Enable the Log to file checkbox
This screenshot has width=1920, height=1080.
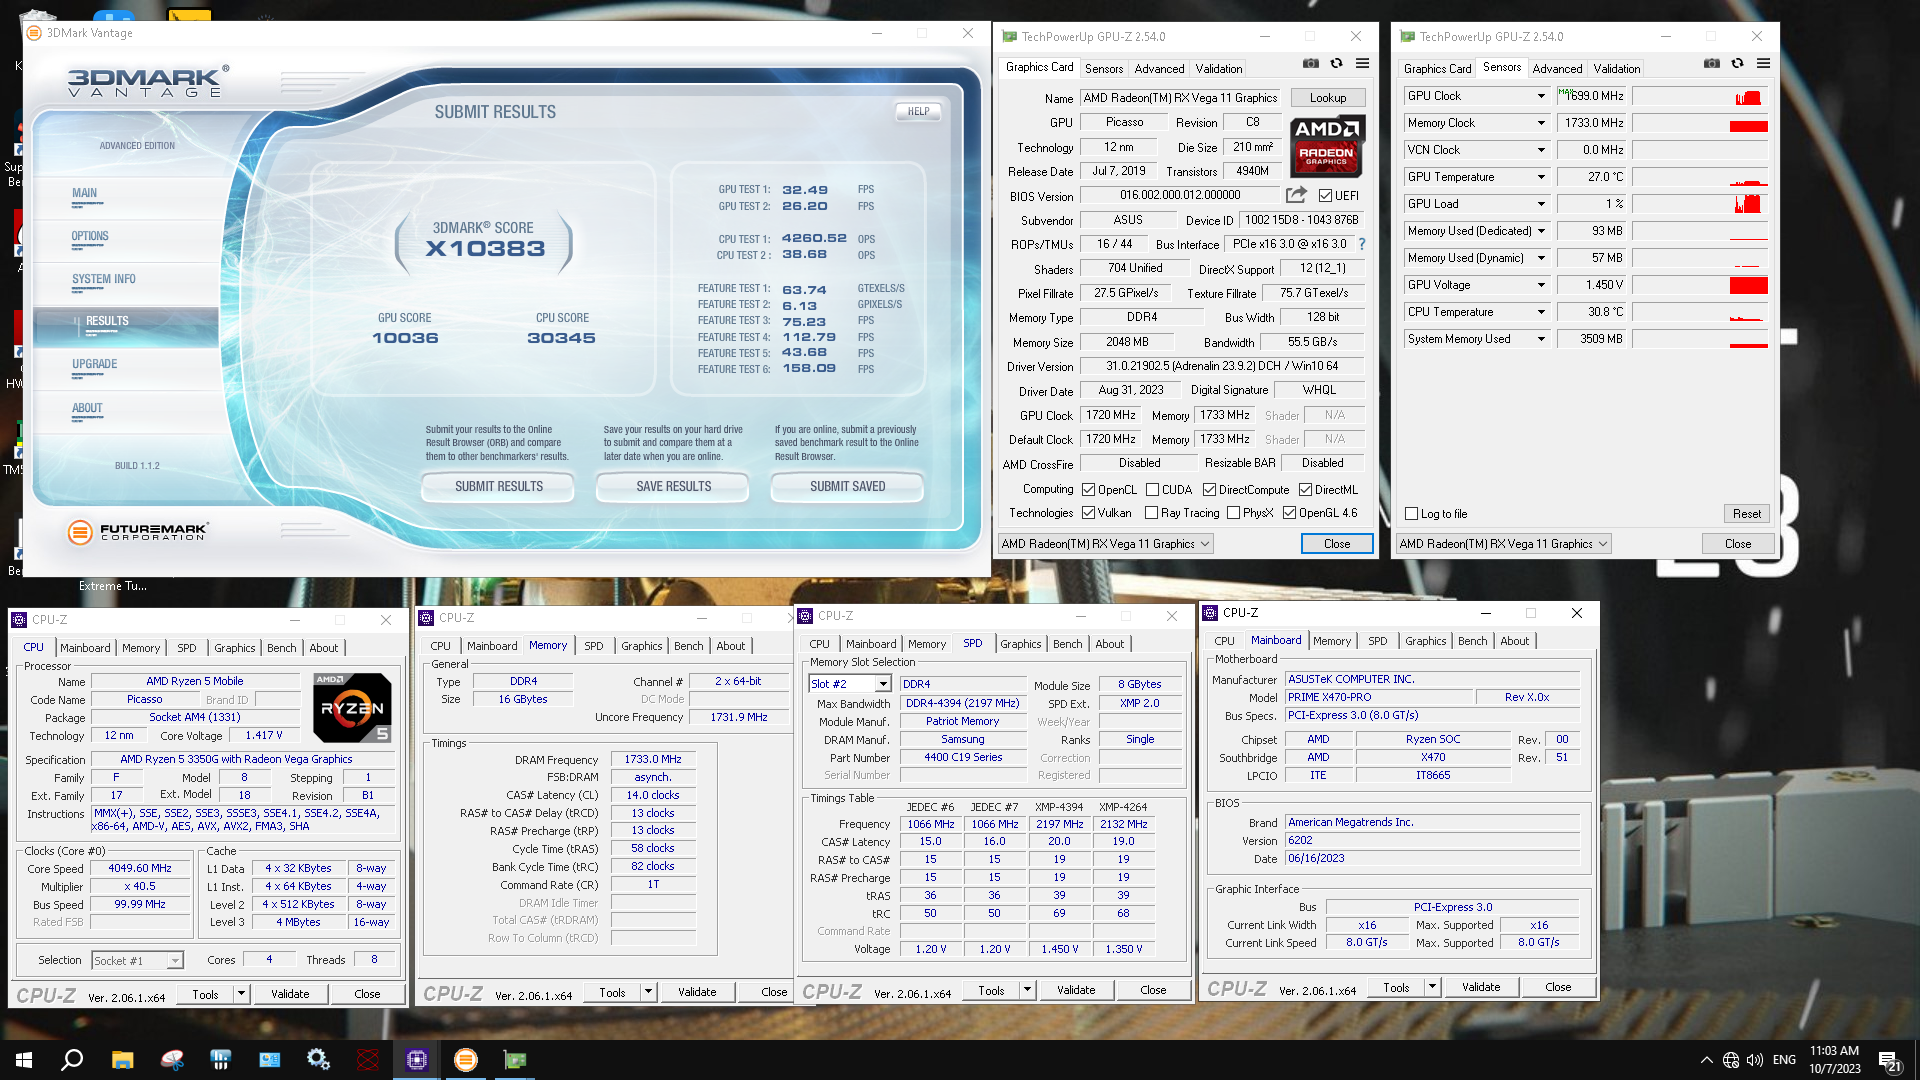[1412, 514]
